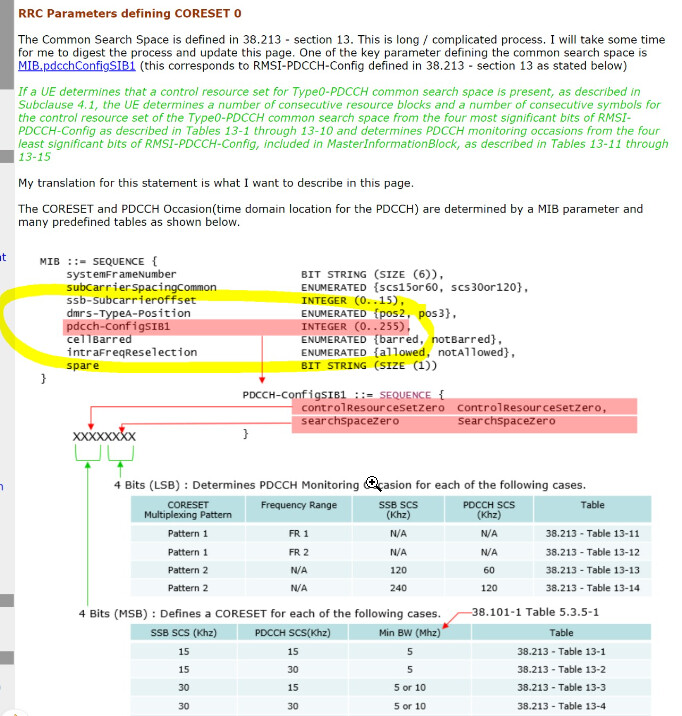This screenshot has width=682, height=716.
Task: Click the cell 38.213 - Table 13-12
Action: tap(593, 553)
